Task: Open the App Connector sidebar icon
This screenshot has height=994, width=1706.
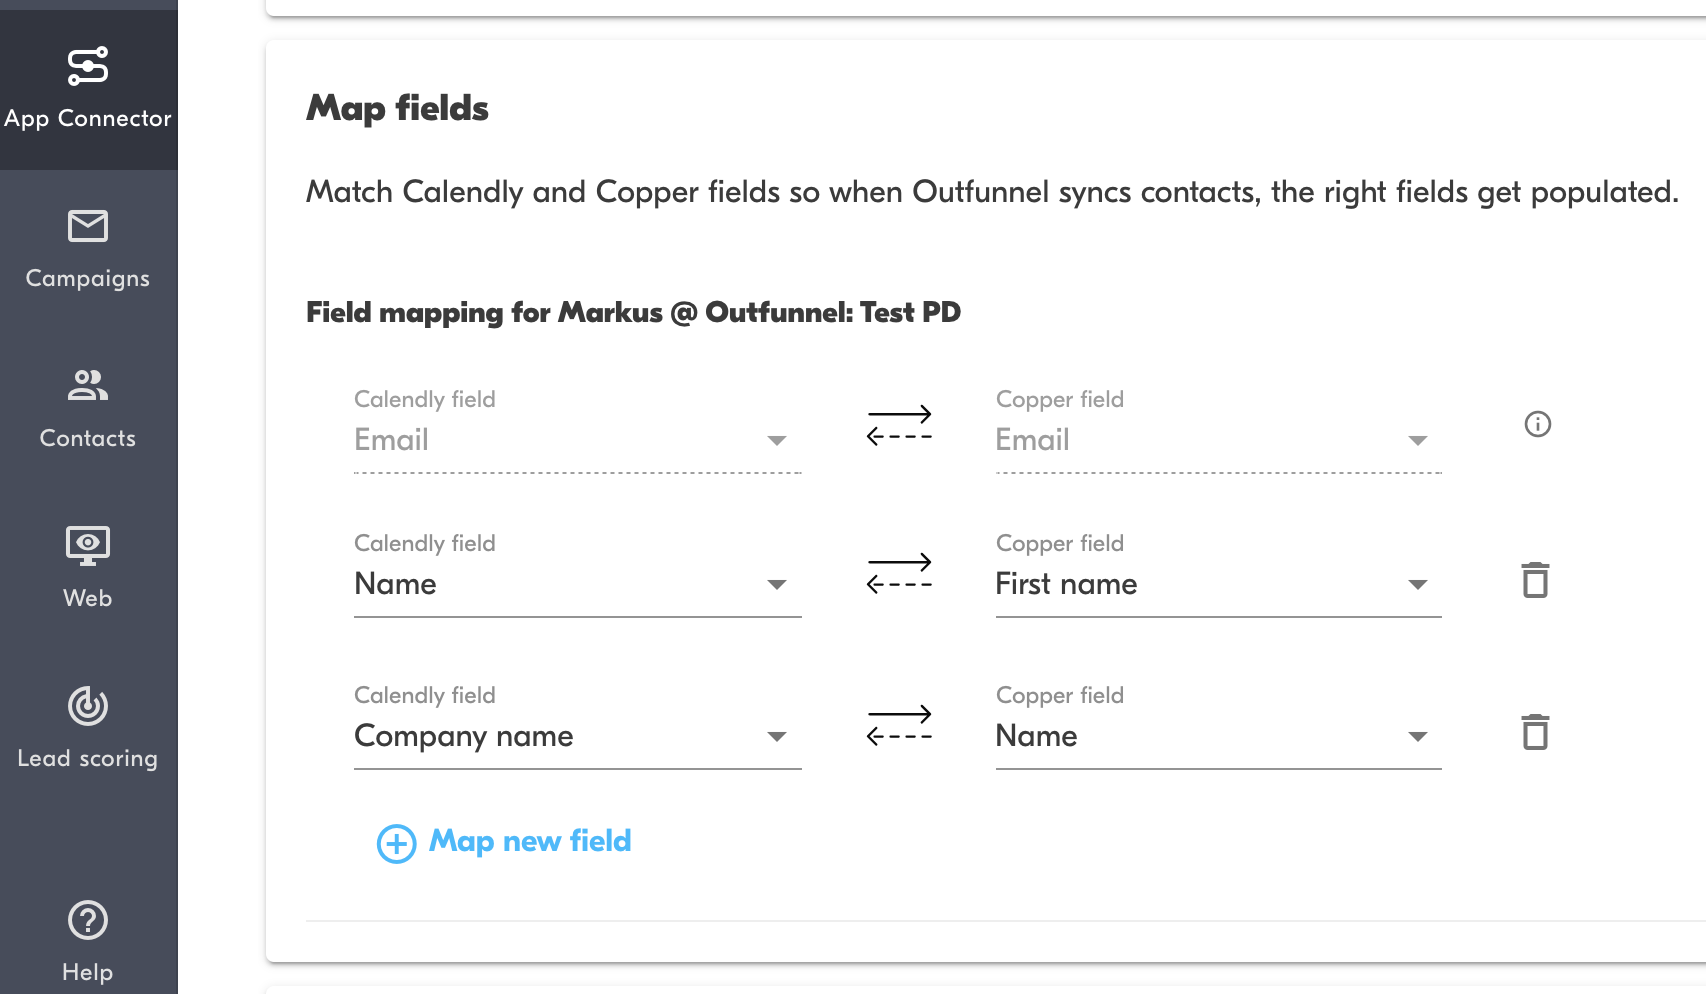Action: [x=88, y=67]
